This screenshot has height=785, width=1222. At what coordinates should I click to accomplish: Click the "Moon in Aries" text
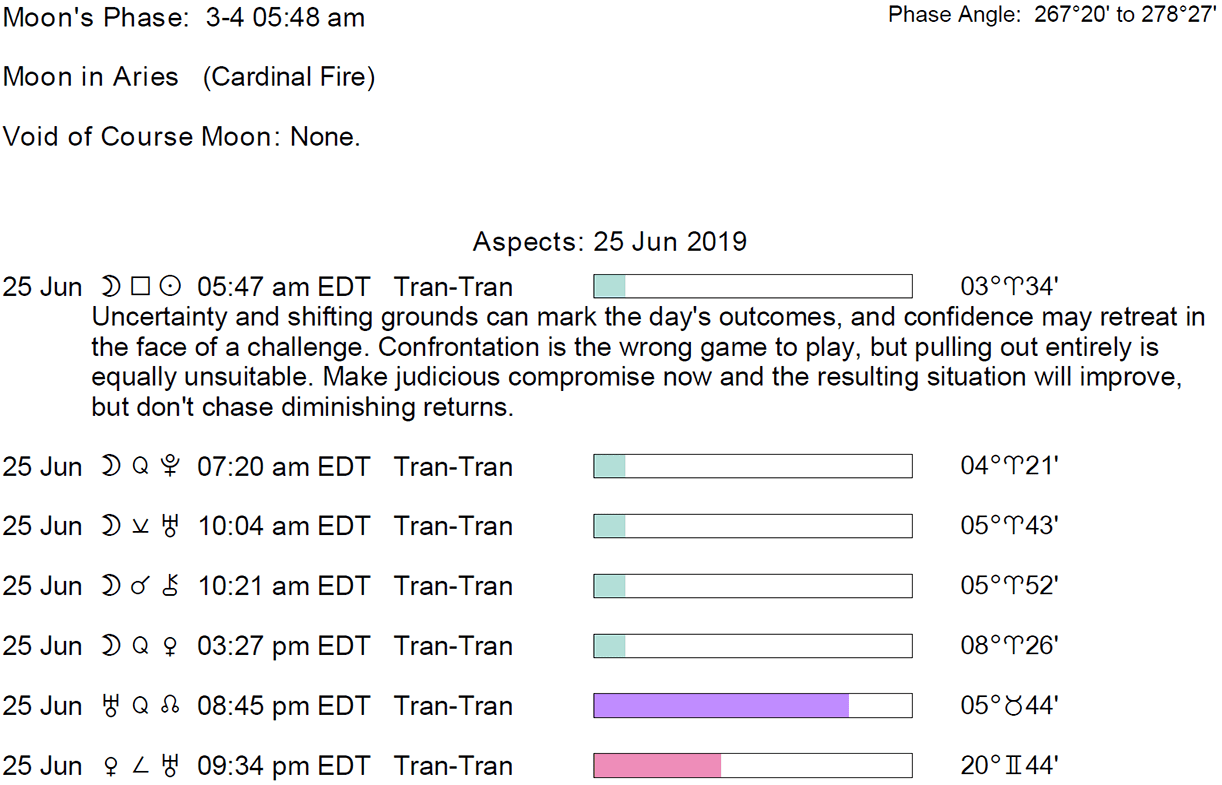pyautogui.click(x=91, y=77)
